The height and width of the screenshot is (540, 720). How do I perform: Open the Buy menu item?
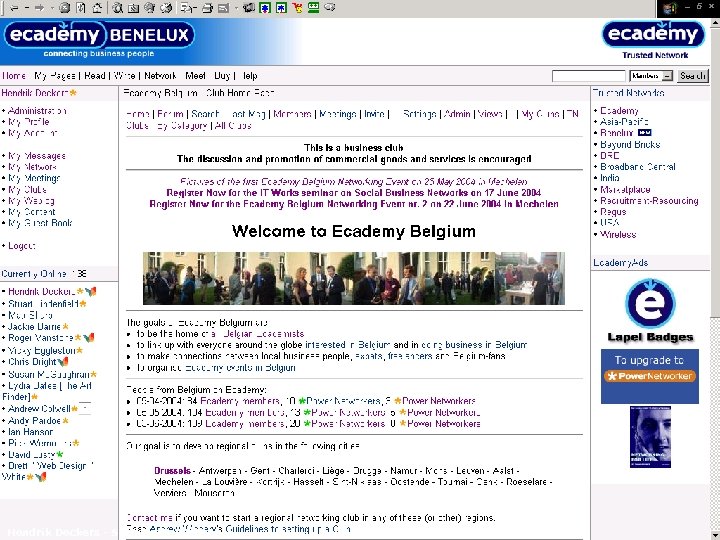(222, 76)
